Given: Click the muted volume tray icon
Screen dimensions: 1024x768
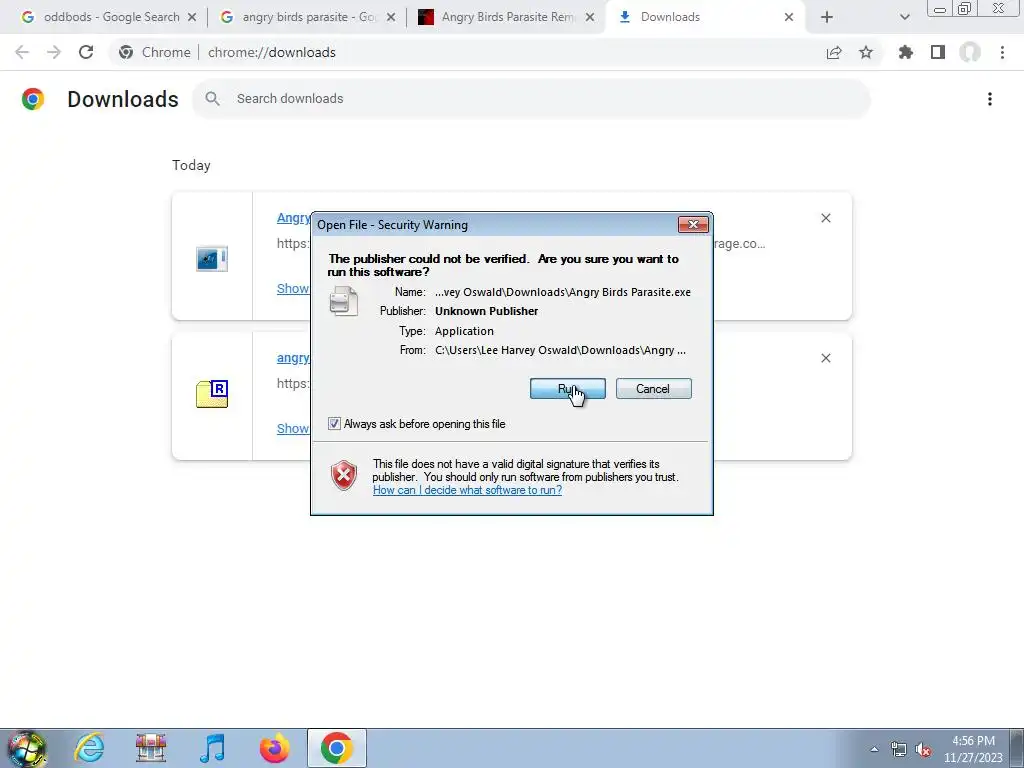Looking at the screenshot, I should click(x=923, y=750).
